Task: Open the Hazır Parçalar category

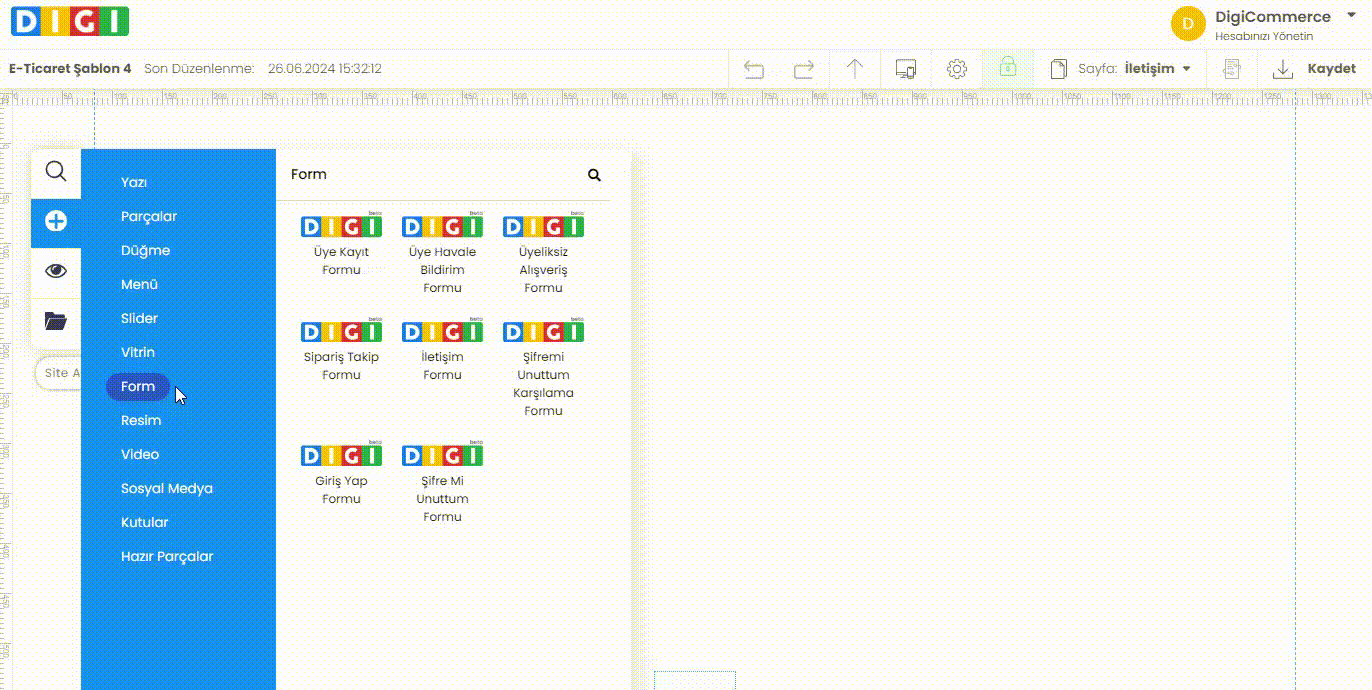Action: [167, 556]
